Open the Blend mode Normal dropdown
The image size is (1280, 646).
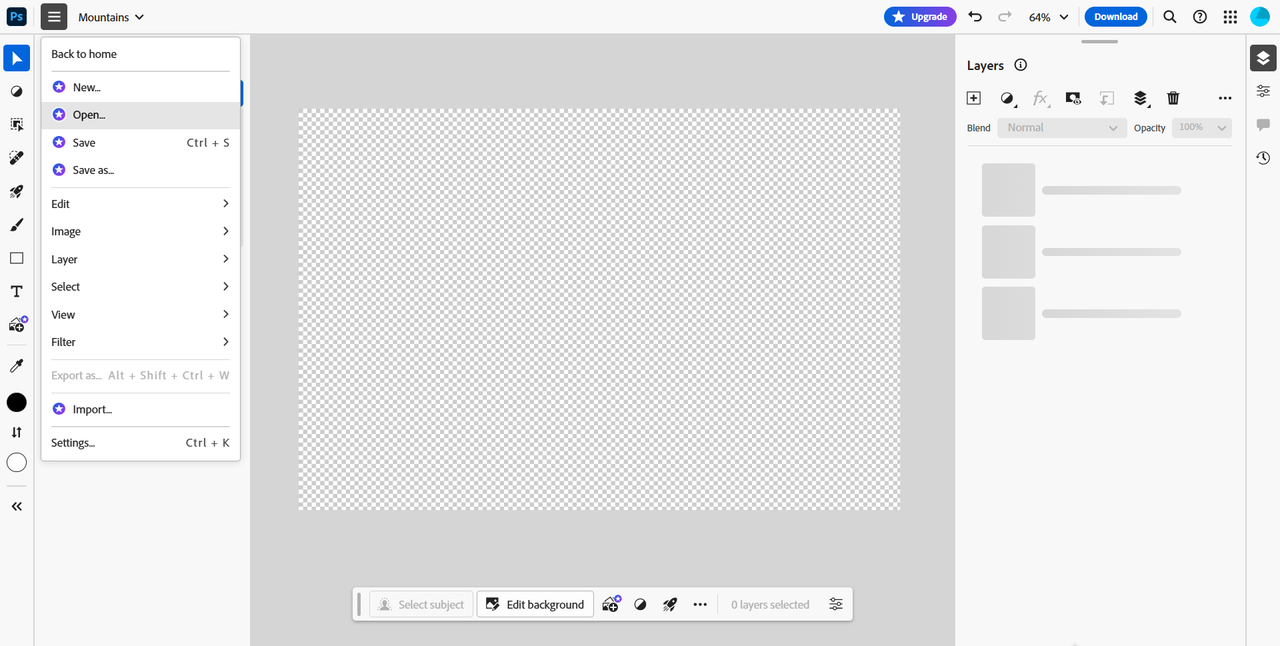pos(1062,128)
